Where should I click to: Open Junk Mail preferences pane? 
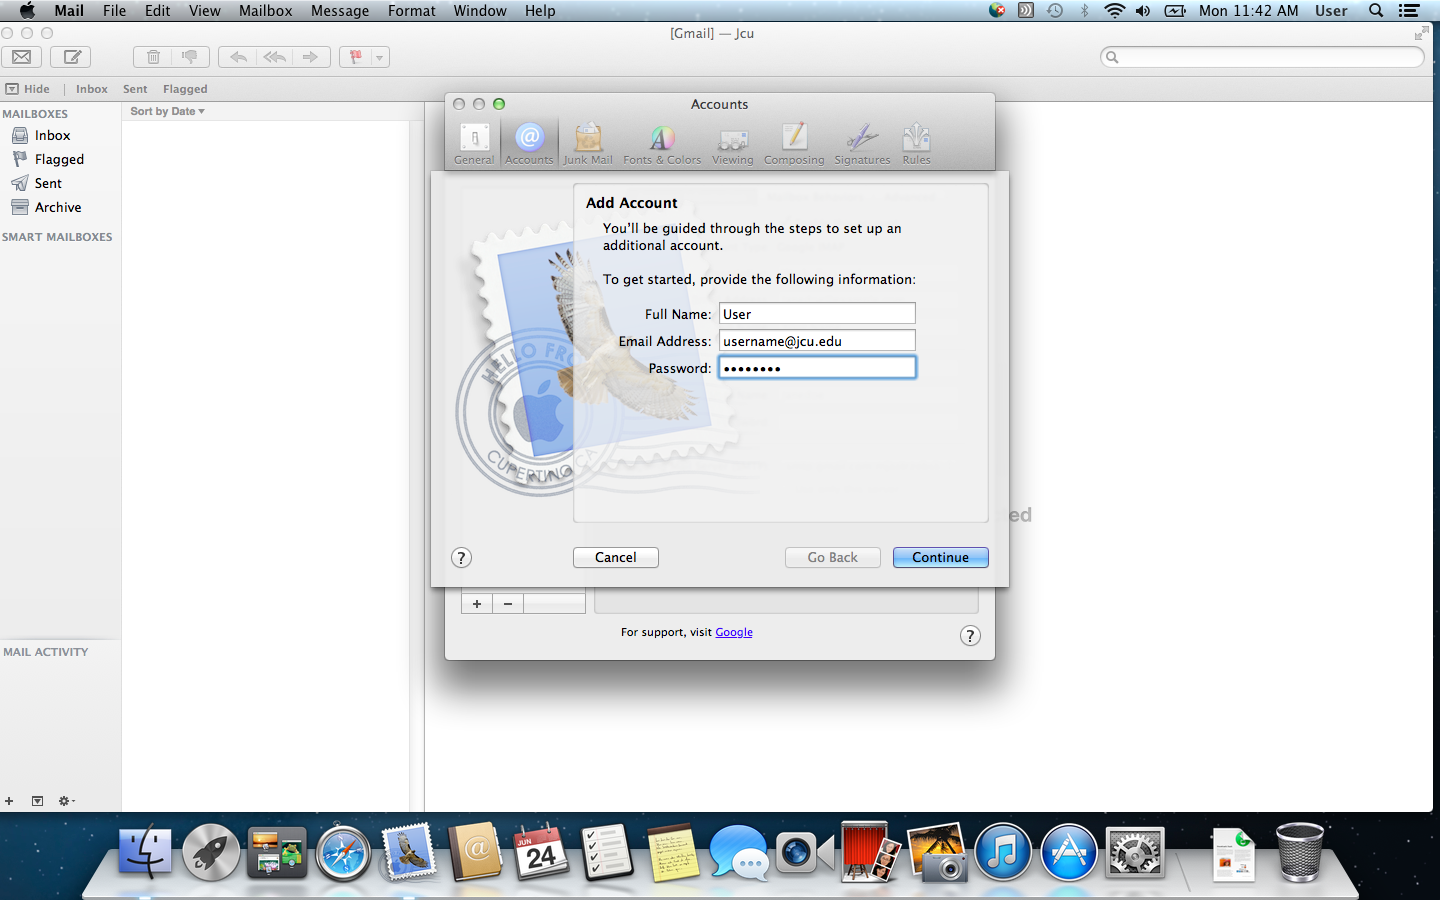[588, 144]
